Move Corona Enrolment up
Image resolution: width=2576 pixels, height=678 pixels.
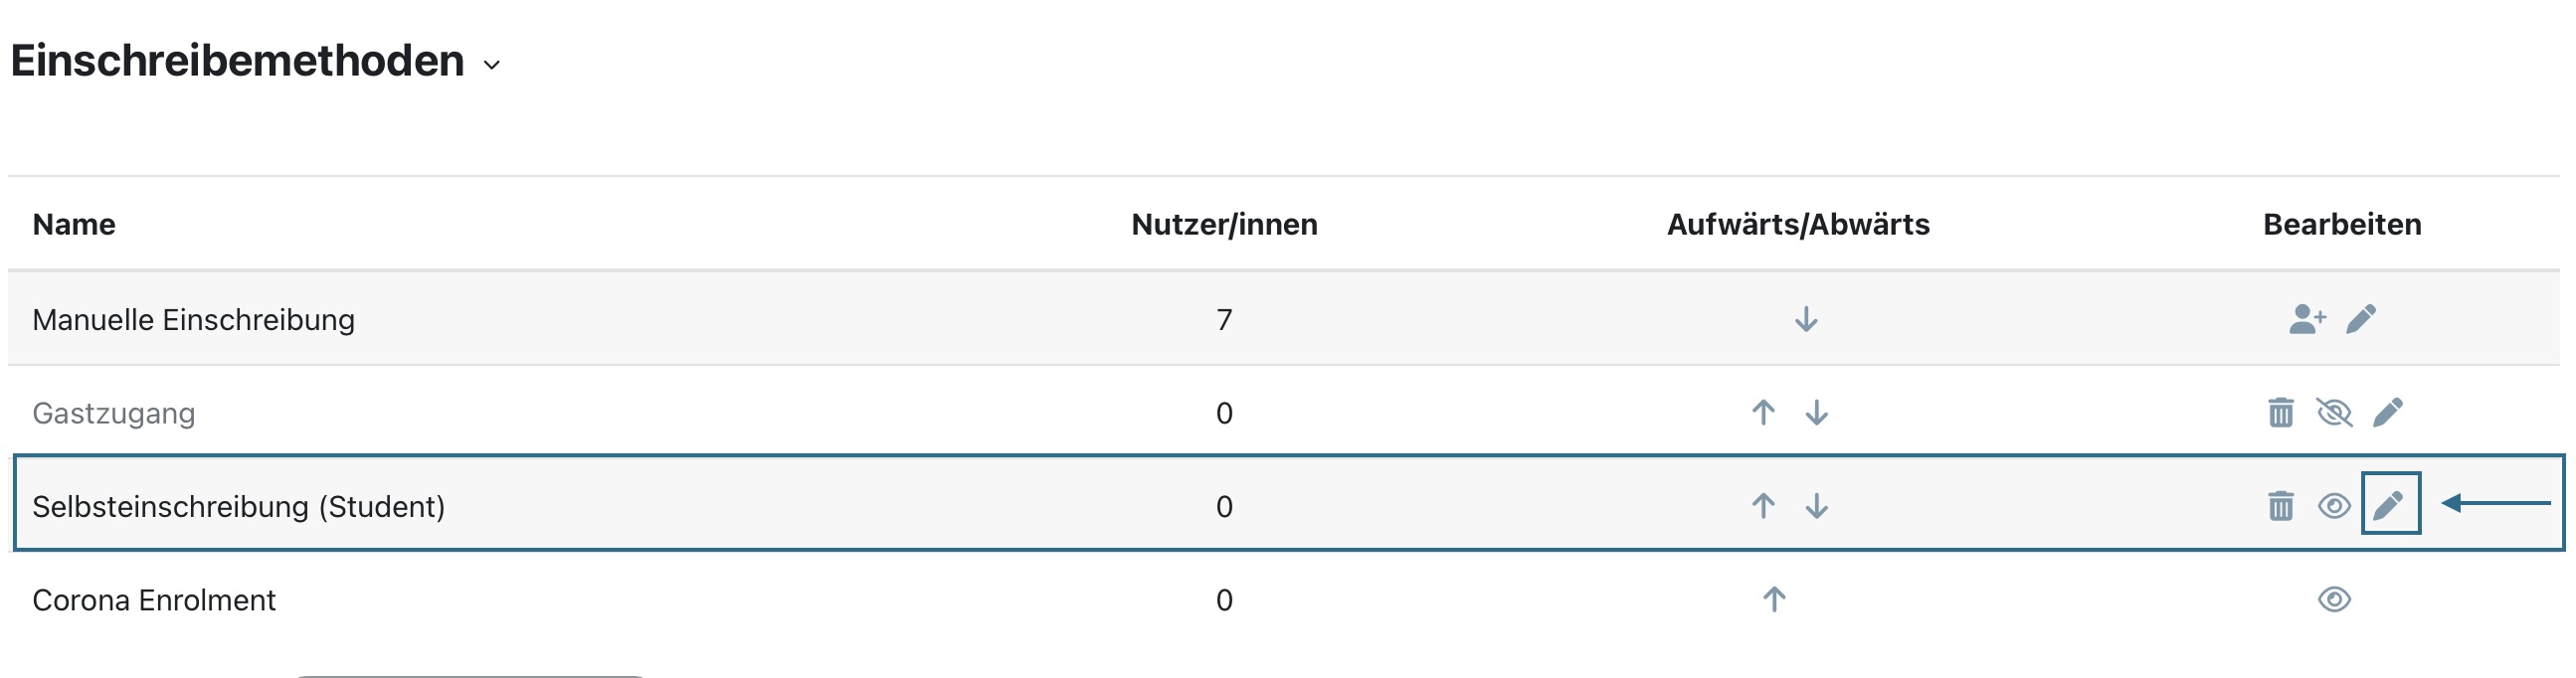point(1774,599)
